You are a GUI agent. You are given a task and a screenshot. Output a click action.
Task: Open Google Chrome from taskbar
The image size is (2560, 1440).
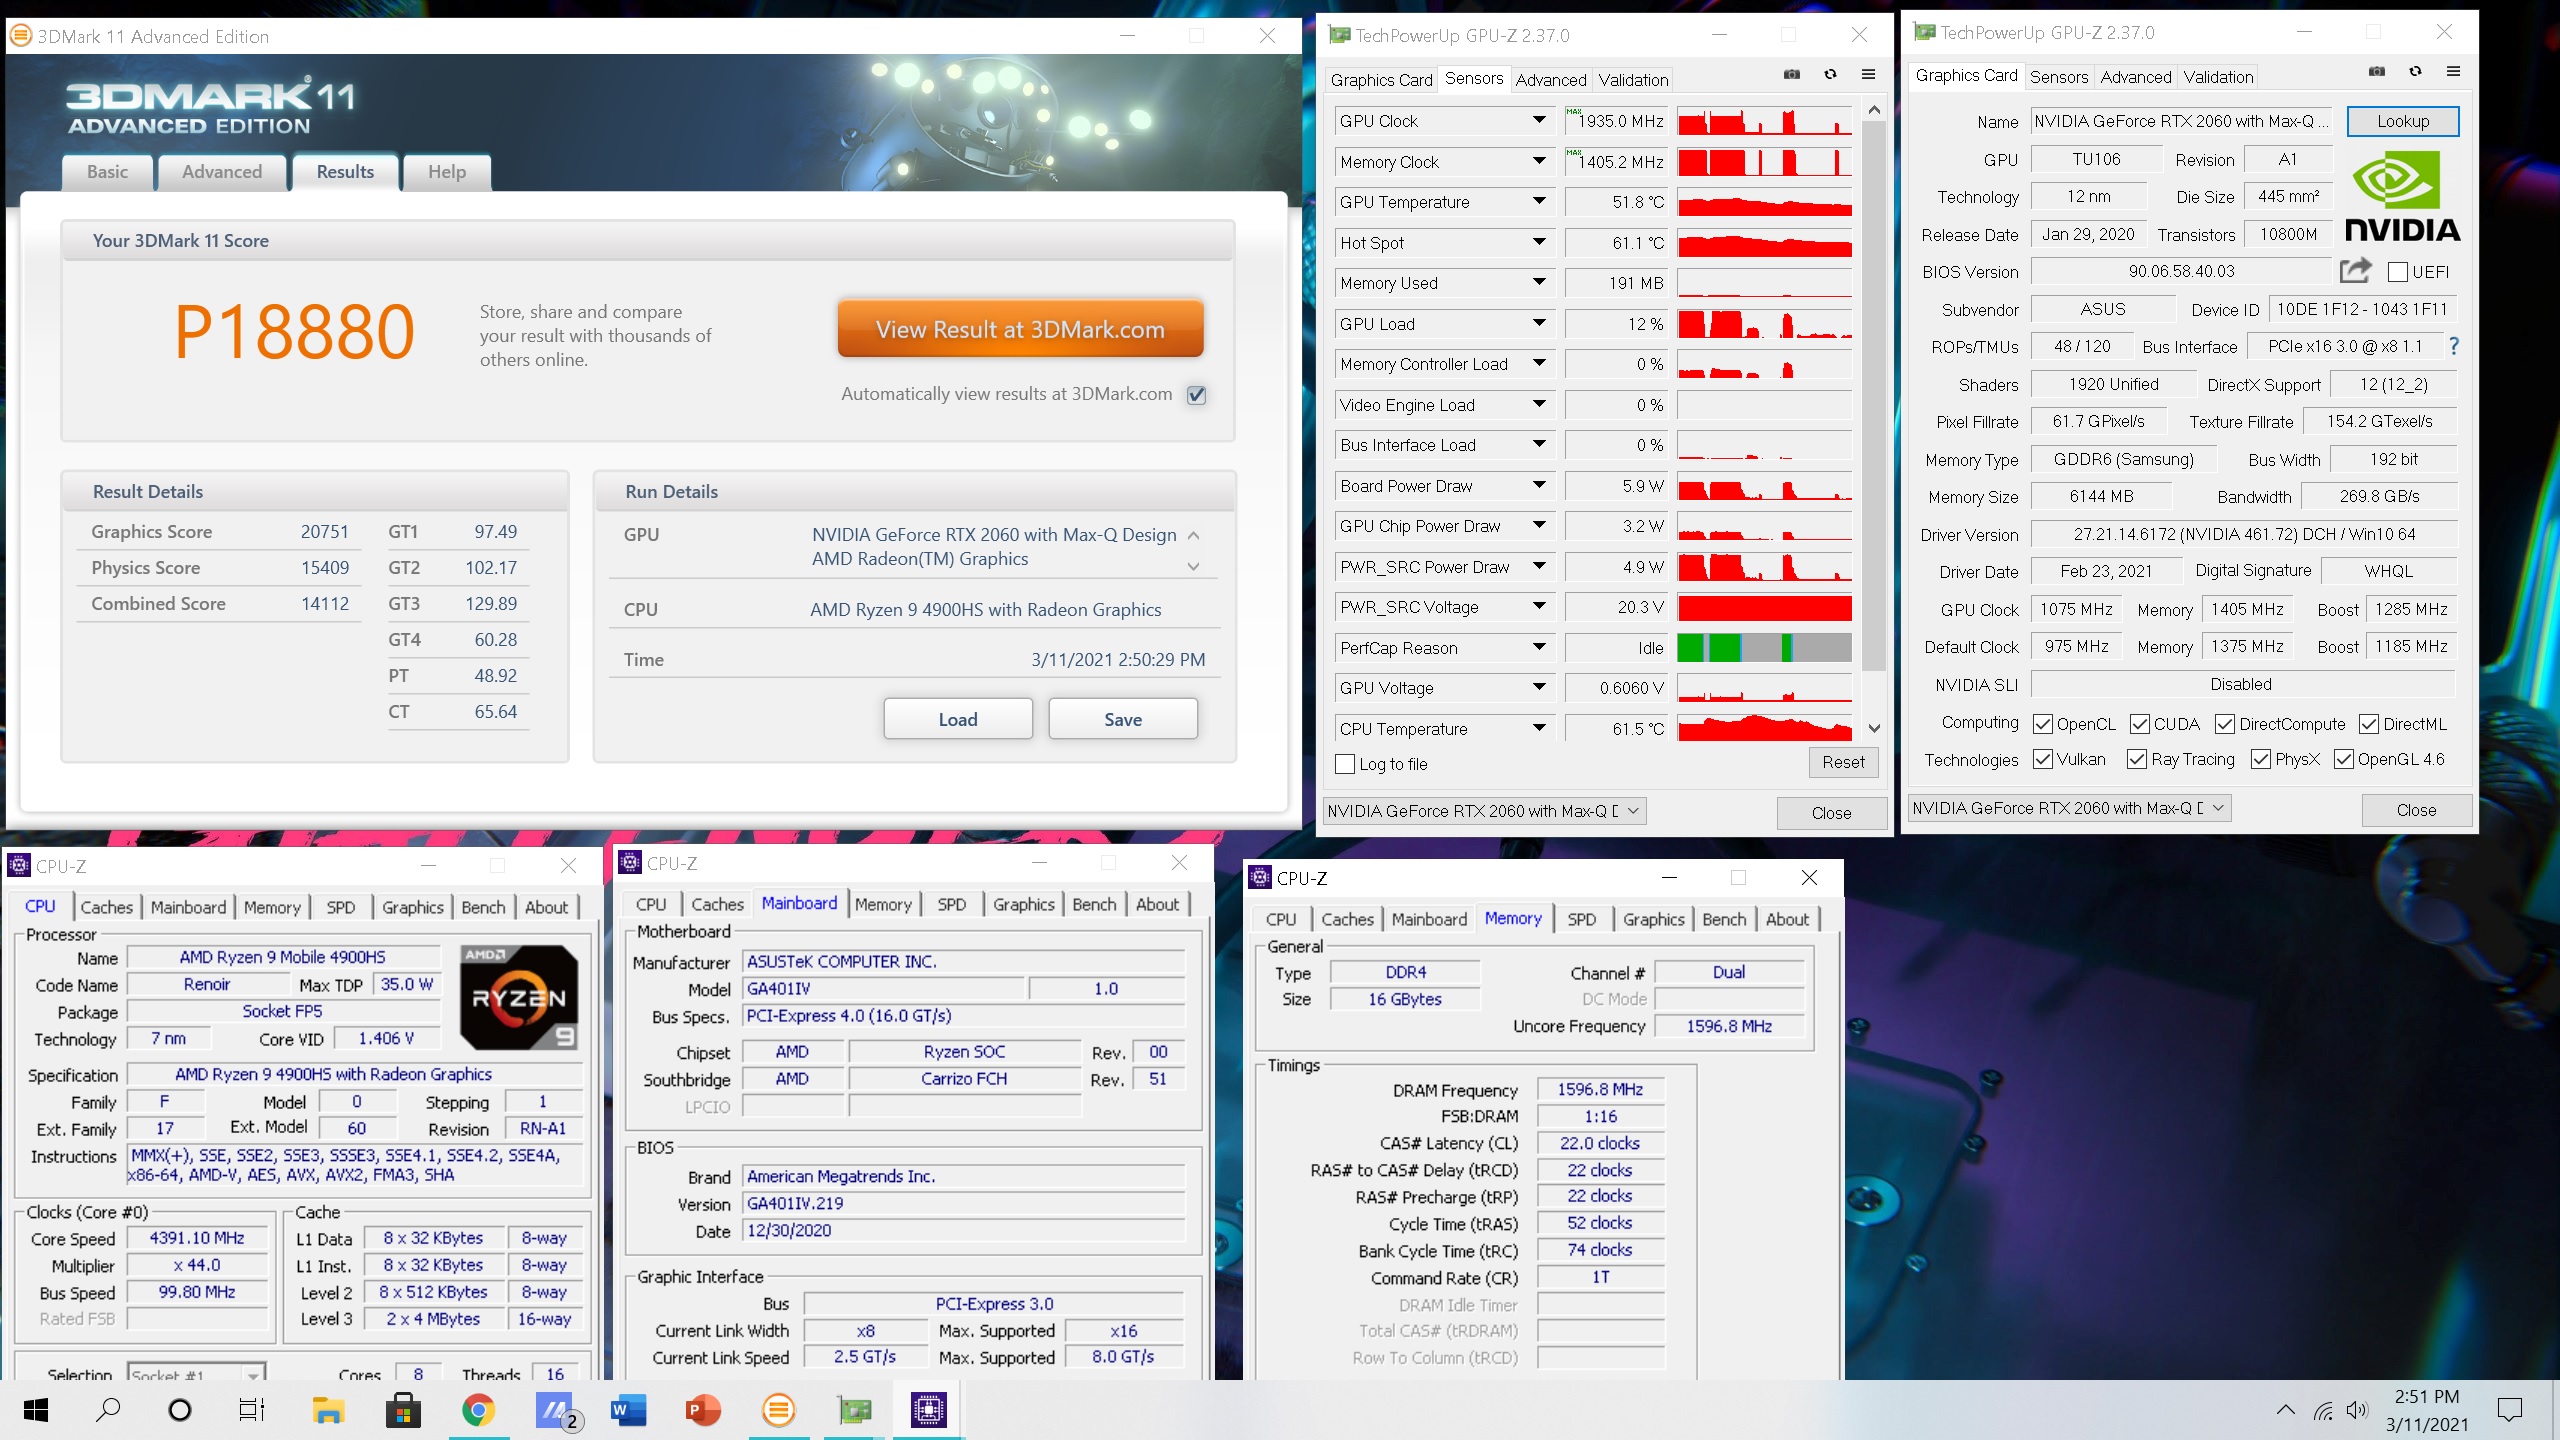(478, 1410)
